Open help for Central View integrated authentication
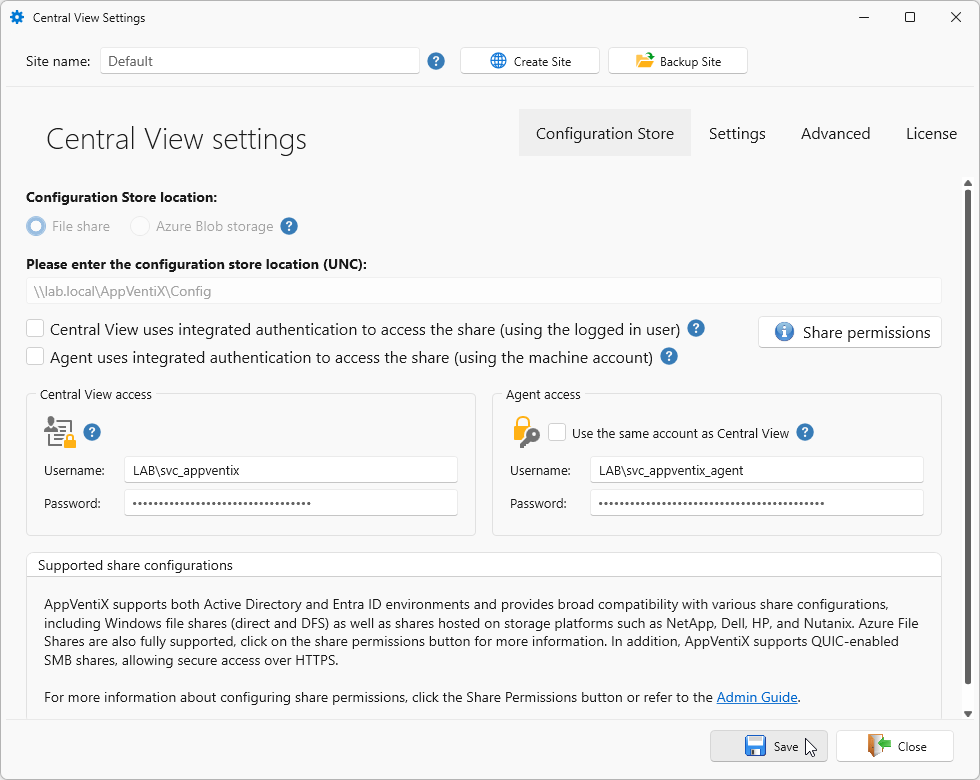Screen dimensions: 980x780 tap(696, 328)
